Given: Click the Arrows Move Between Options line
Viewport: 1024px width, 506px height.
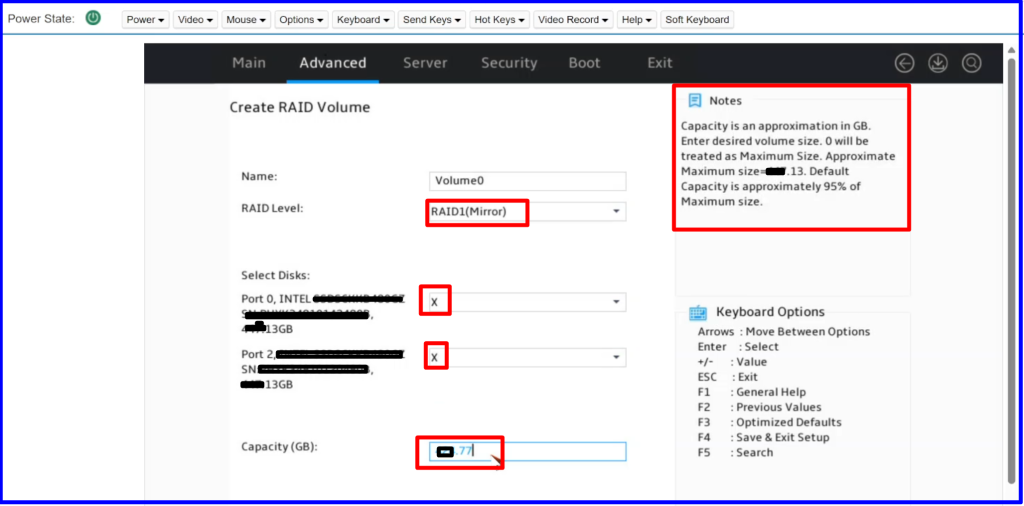Looking at the screenshot, I should coord(784,332).
